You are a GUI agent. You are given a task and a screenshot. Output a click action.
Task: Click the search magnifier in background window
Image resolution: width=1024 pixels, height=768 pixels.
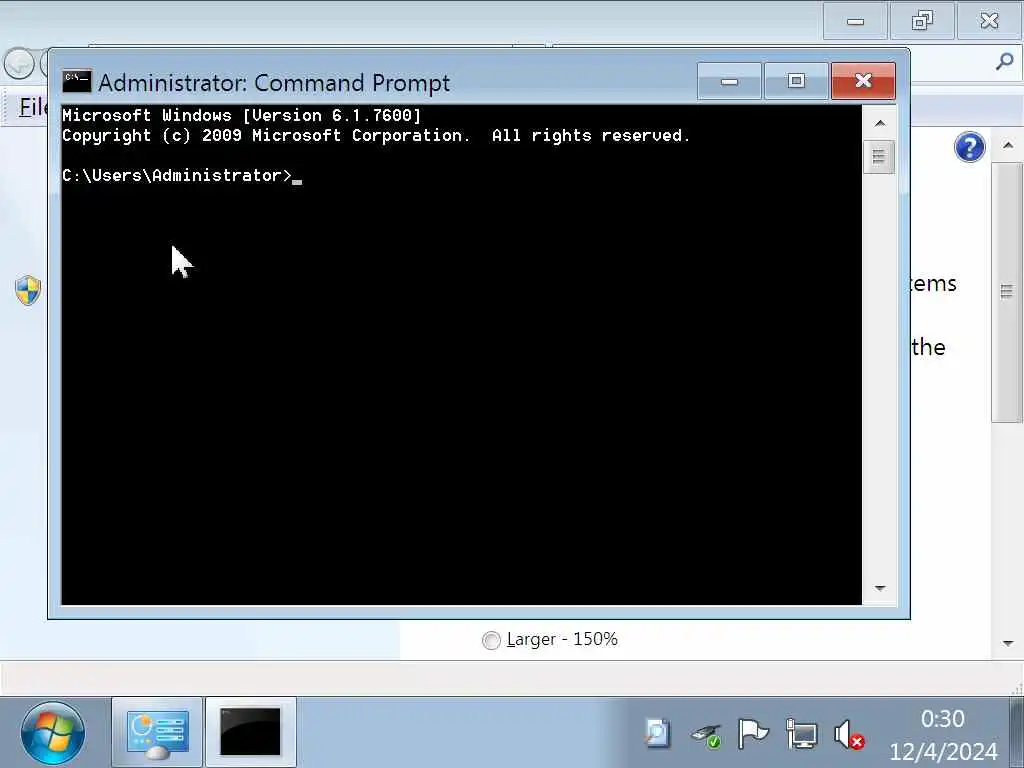1004,62
